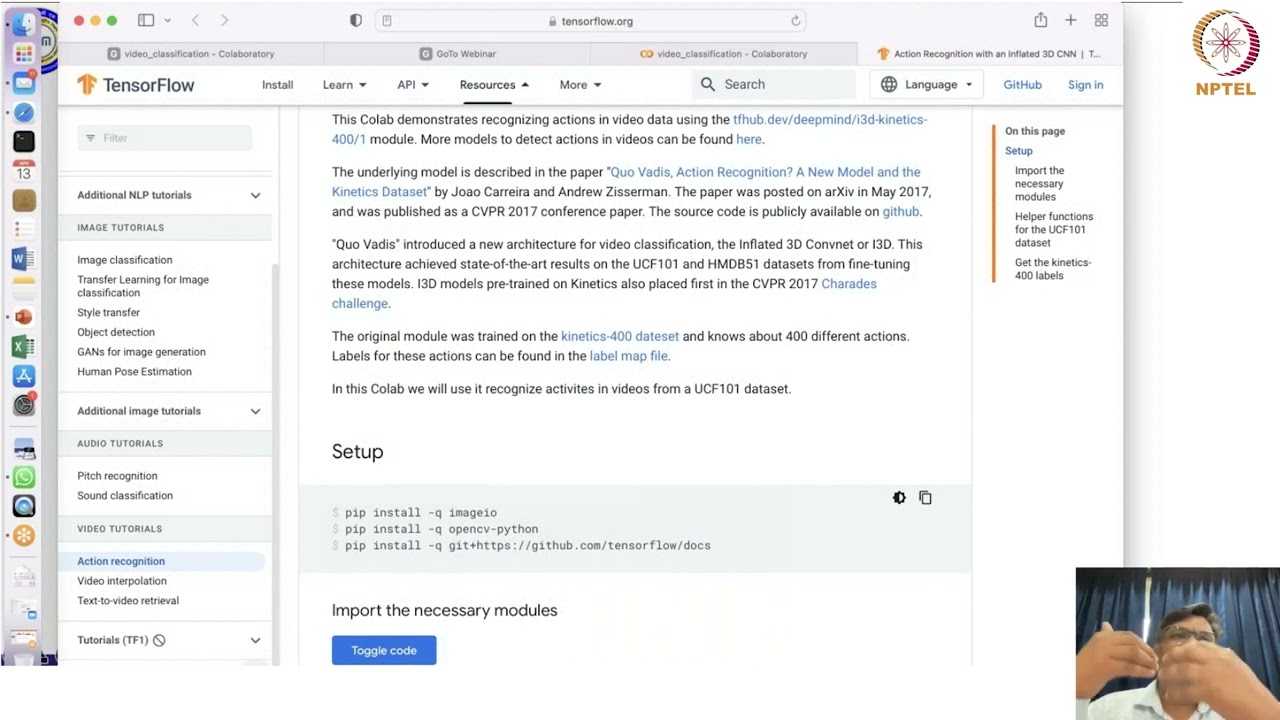
Task: Jump to 'Helper functions for the UCF101 dataset'
Action: (1054, 229)
